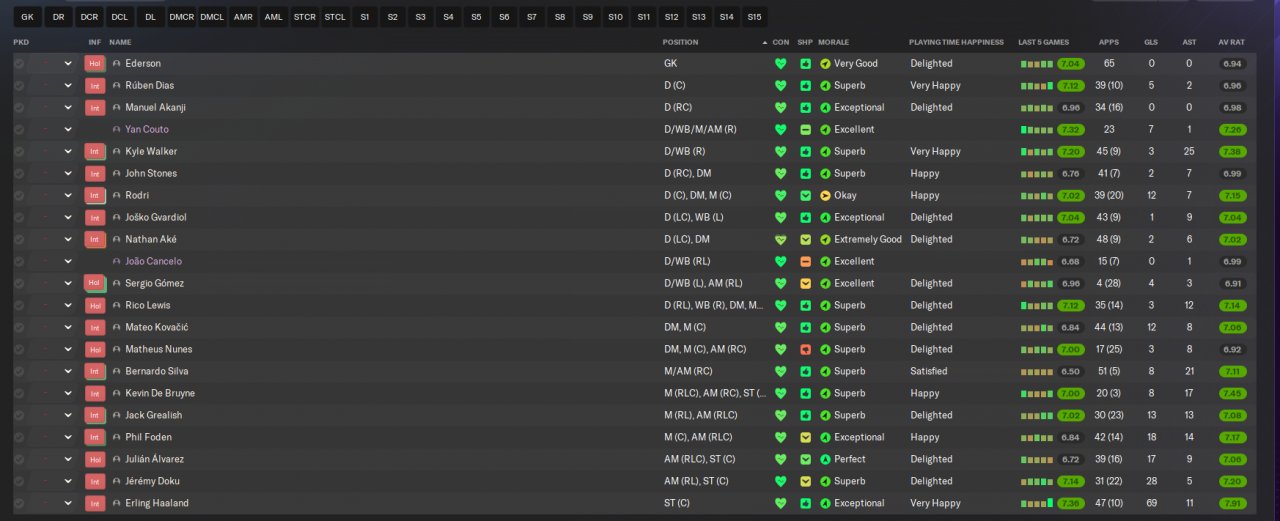Image resolution: width=1280 pixels, height=521 pixels.
Task: Select the S1 substitute slot
Action: pos(364,16)
